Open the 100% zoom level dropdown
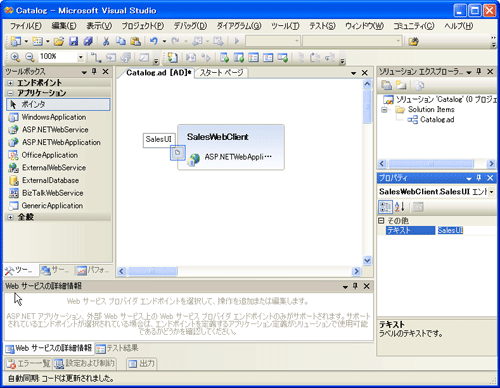 click(80, 57)
